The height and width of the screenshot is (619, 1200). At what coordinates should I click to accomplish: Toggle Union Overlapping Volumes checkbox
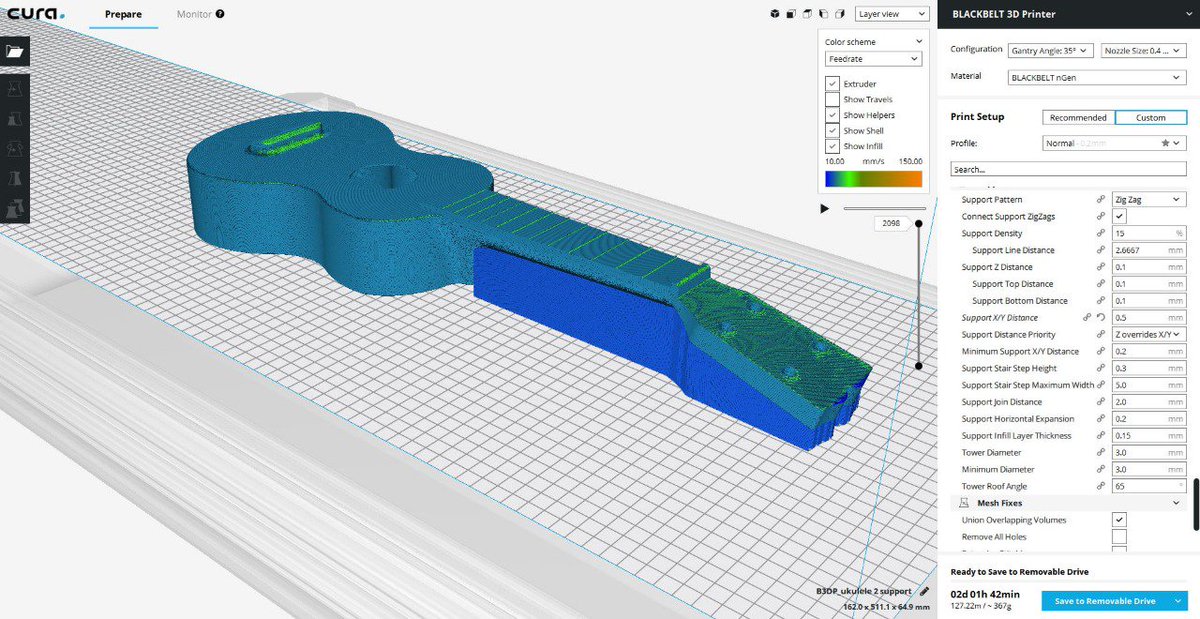(x=1119, y=520)
